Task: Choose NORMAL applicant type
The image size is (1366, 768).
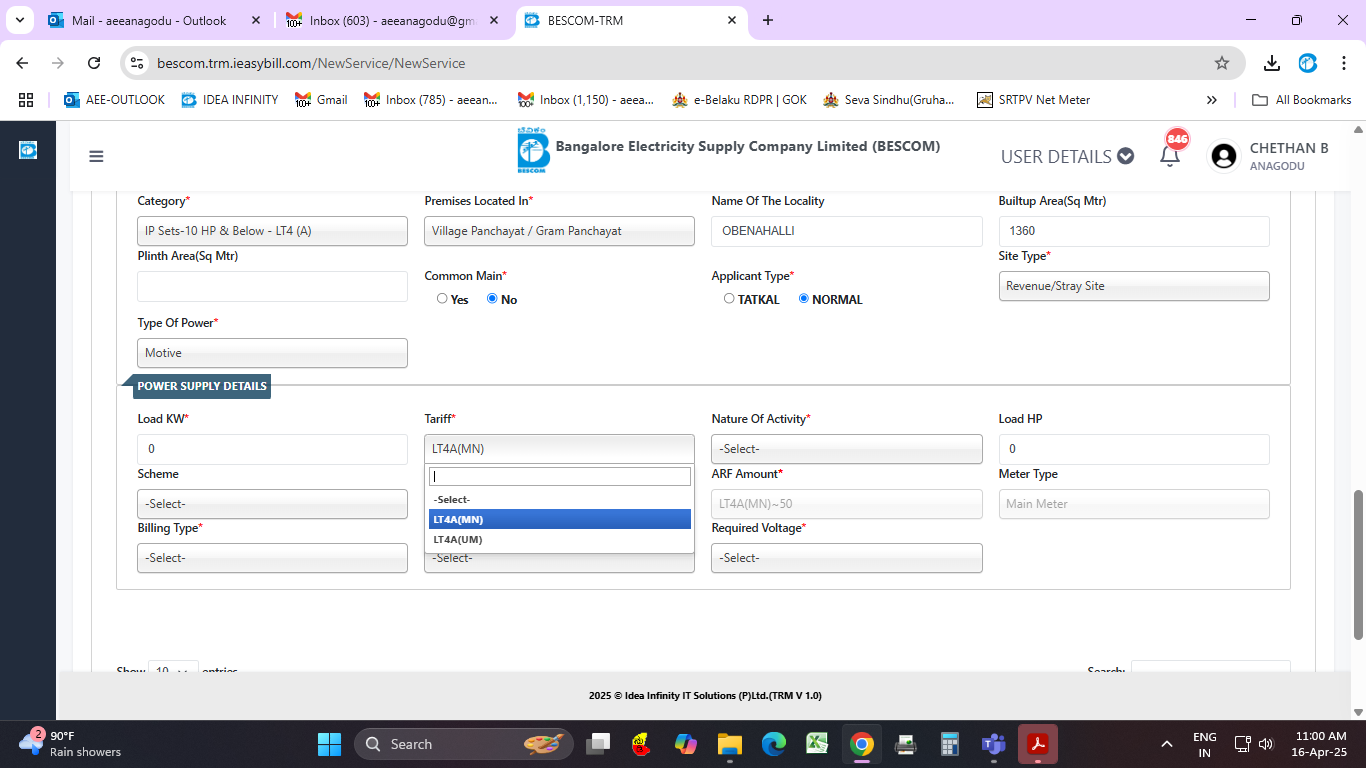Action: (x=804, y=299)
